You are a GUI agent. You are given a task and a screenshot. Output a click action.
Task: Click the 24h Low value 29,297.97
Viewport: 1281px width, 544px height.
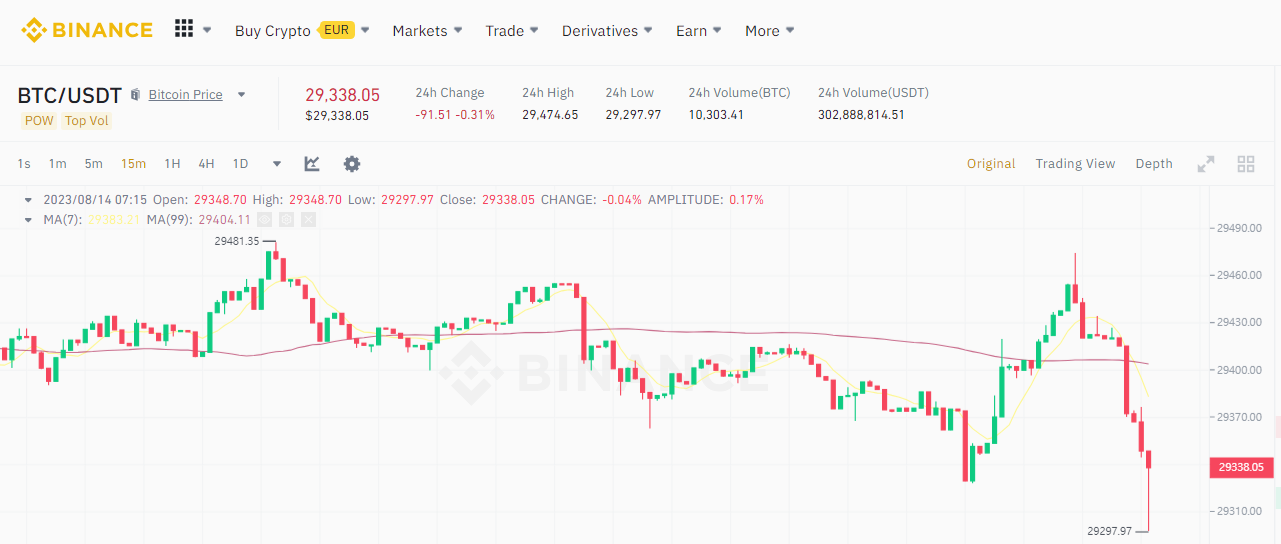point(633,115)
